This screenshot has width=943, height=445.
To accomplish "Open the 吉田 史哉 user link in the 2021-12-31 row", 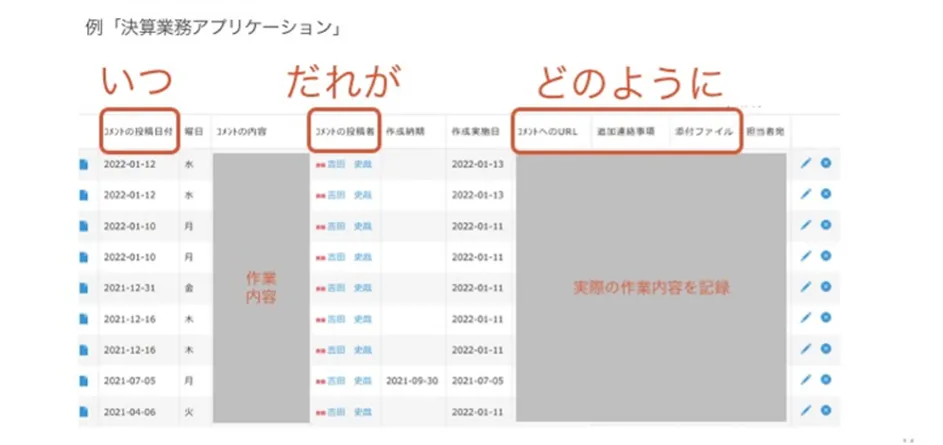I will click(349, 288).
